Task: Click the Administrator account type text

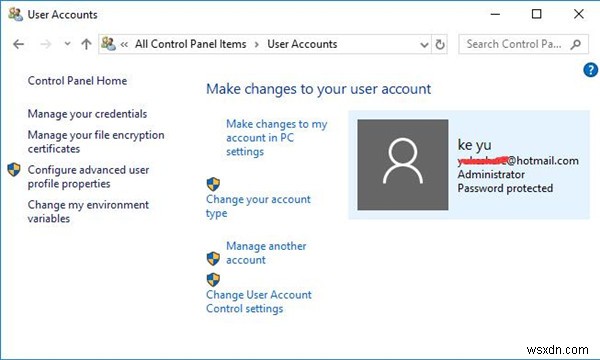Action: (x=491, y=174)
